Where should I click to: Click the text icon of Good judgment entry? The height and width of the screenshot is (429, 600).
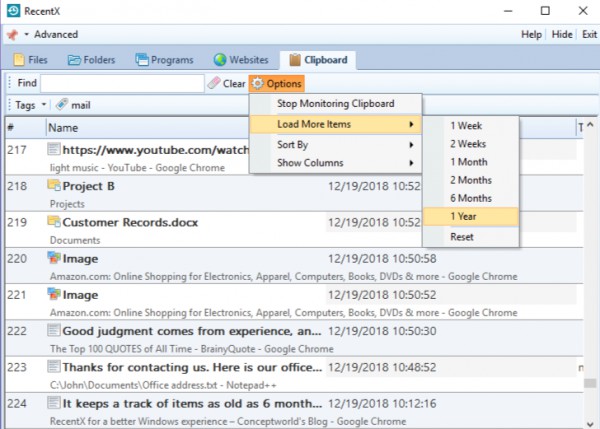[54, 330]
